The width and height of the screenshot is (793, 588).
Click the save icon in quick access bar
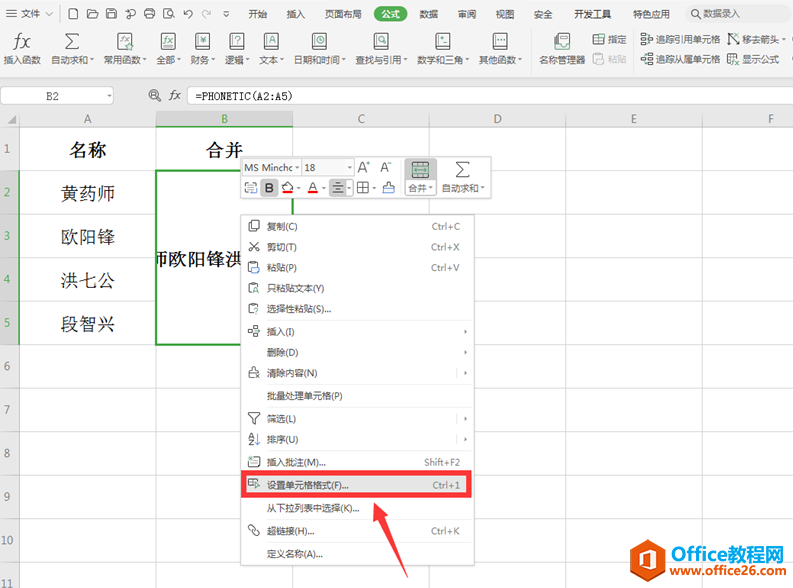pos(111,14)
